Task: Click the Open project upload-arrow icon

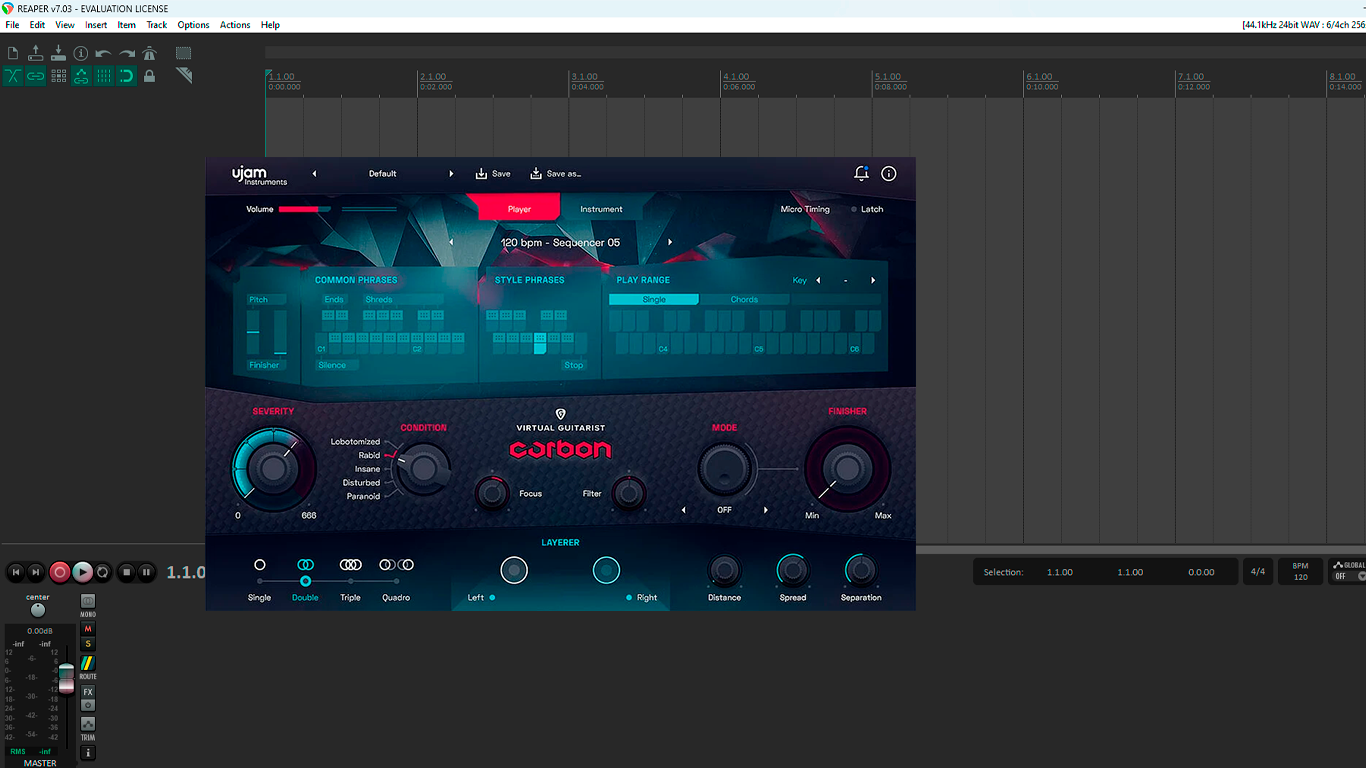Action: (36, 53)
